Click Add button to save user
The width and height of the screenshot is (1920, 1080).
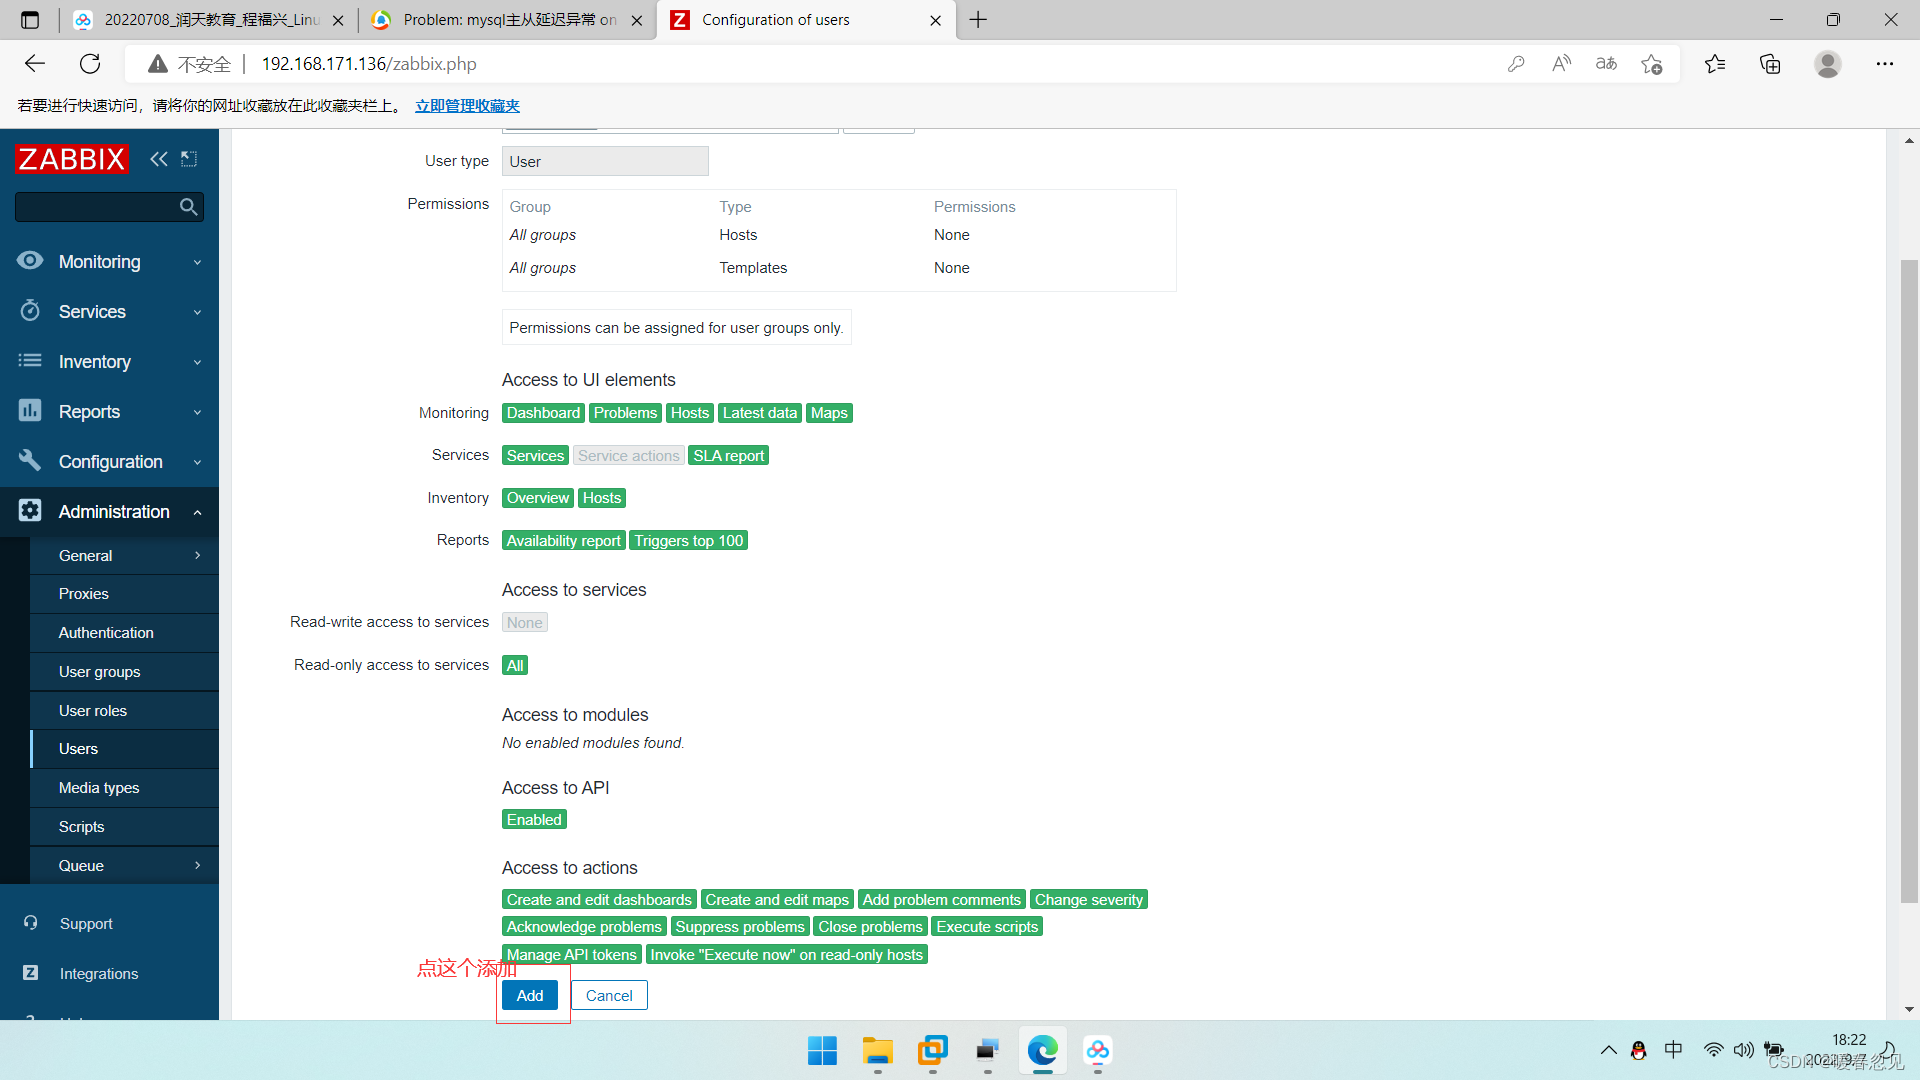pyautogui.click(x=529, y=994)
